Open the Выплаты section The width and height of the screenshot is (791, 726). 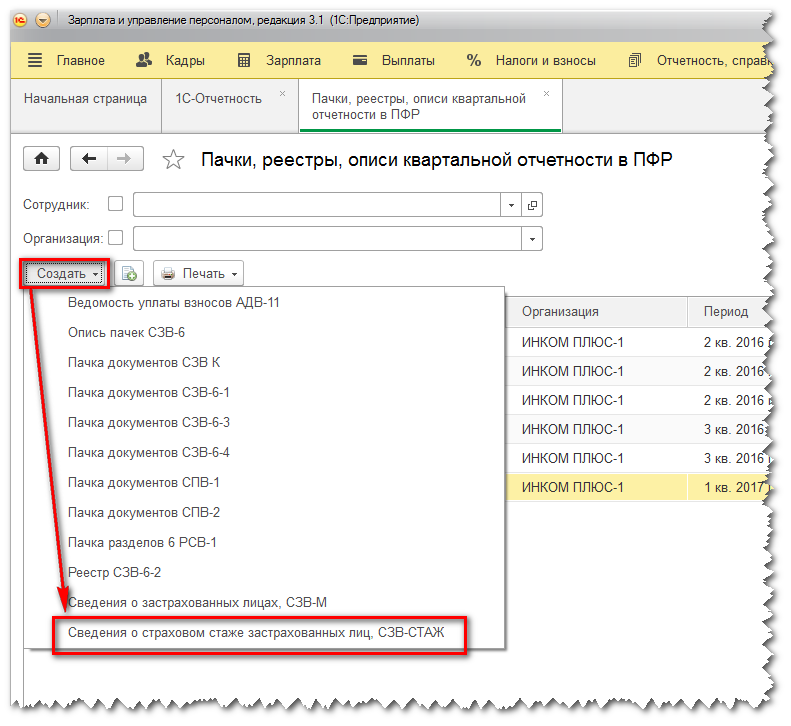click(x=408, y=61)
